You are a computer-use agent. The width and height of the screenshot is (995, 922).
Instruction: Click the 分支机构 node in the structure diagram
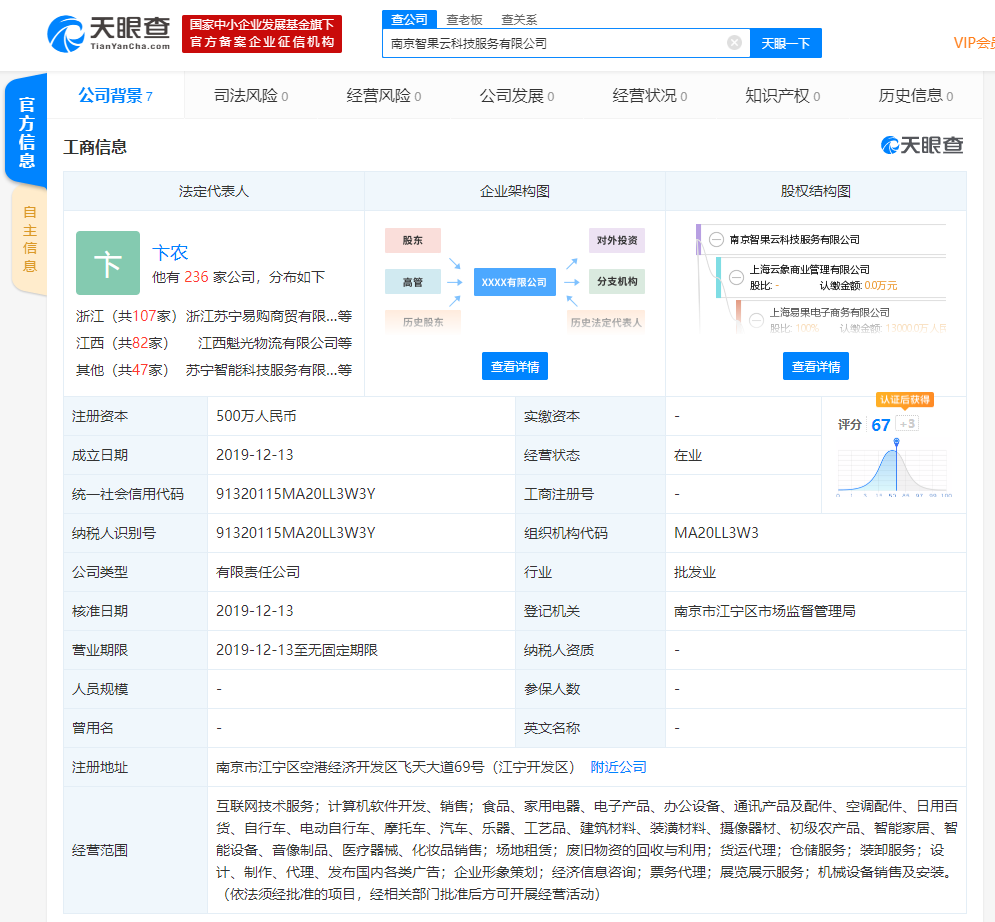616,282
